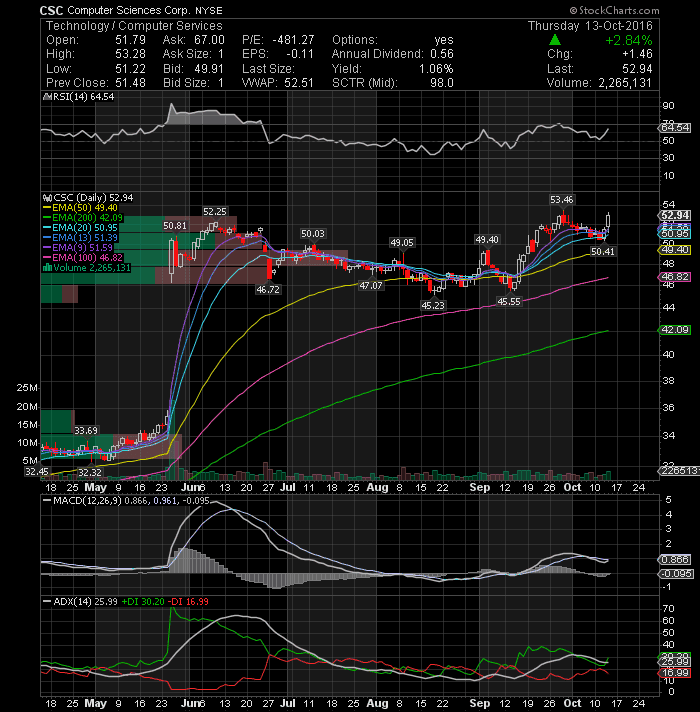Click the Ask price 67.00

(x=209, y=40)
